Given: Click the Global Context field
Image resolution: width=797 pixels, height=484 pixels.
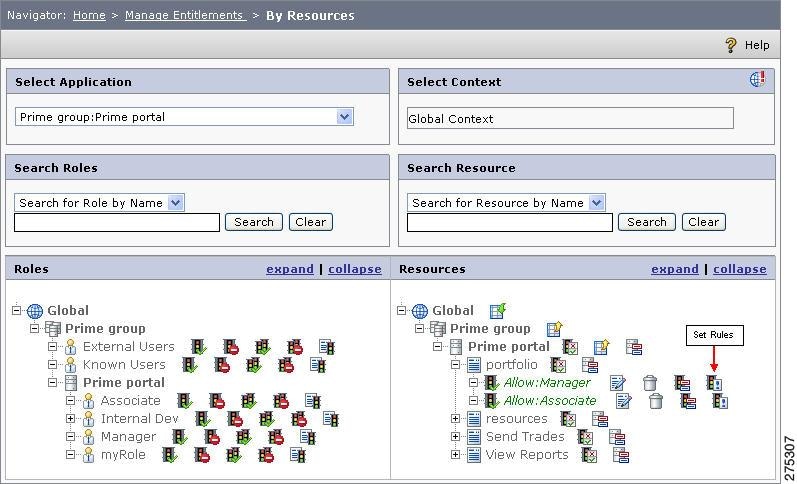Looking at the screenshot, I should click(x=570, y=118).
